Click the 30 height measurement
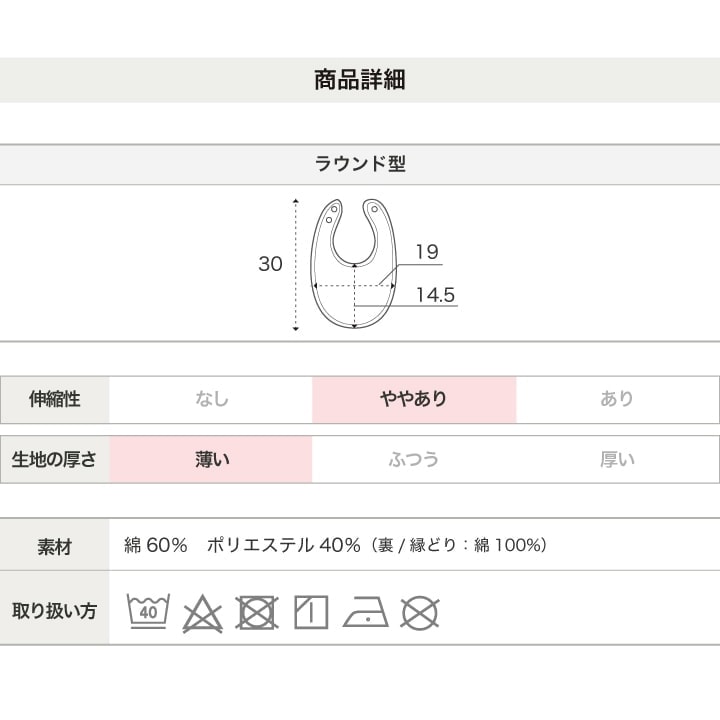The width and height of the screenshot is (720, 720). tap(270, 264)
